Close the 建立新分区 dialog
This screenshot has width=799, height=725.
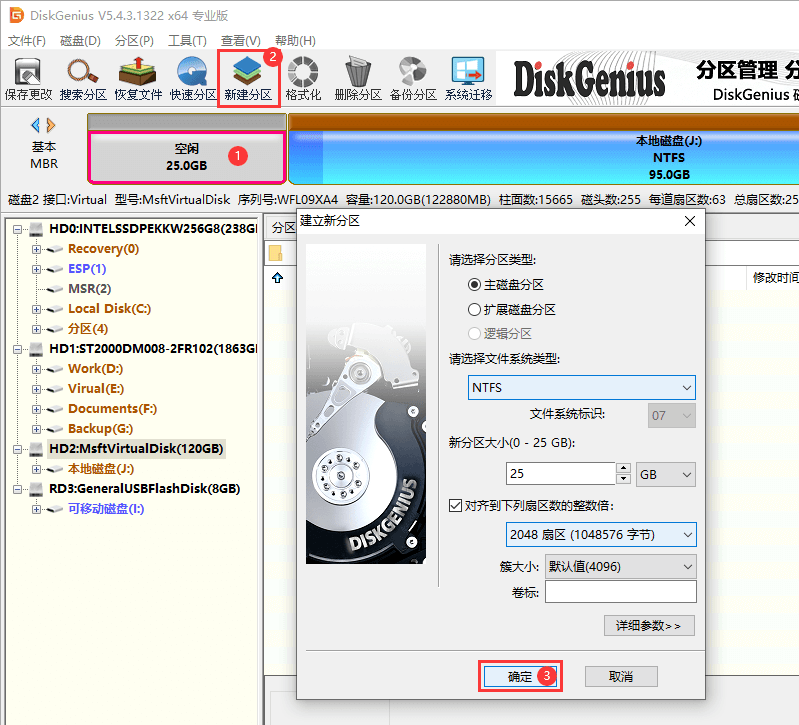coord(690,221)
